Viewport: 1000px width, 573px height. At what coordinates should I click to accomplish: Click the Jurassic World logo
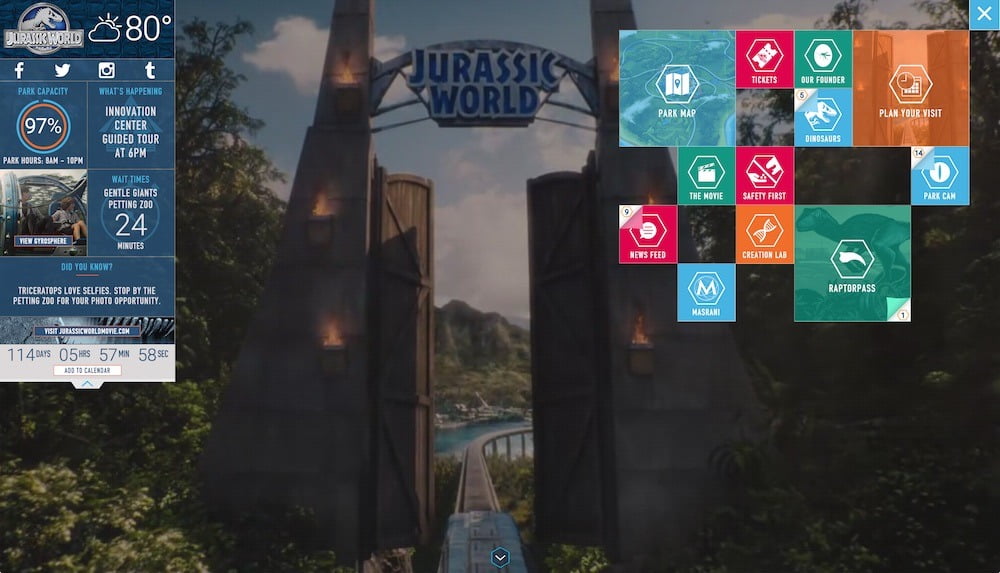43,30
